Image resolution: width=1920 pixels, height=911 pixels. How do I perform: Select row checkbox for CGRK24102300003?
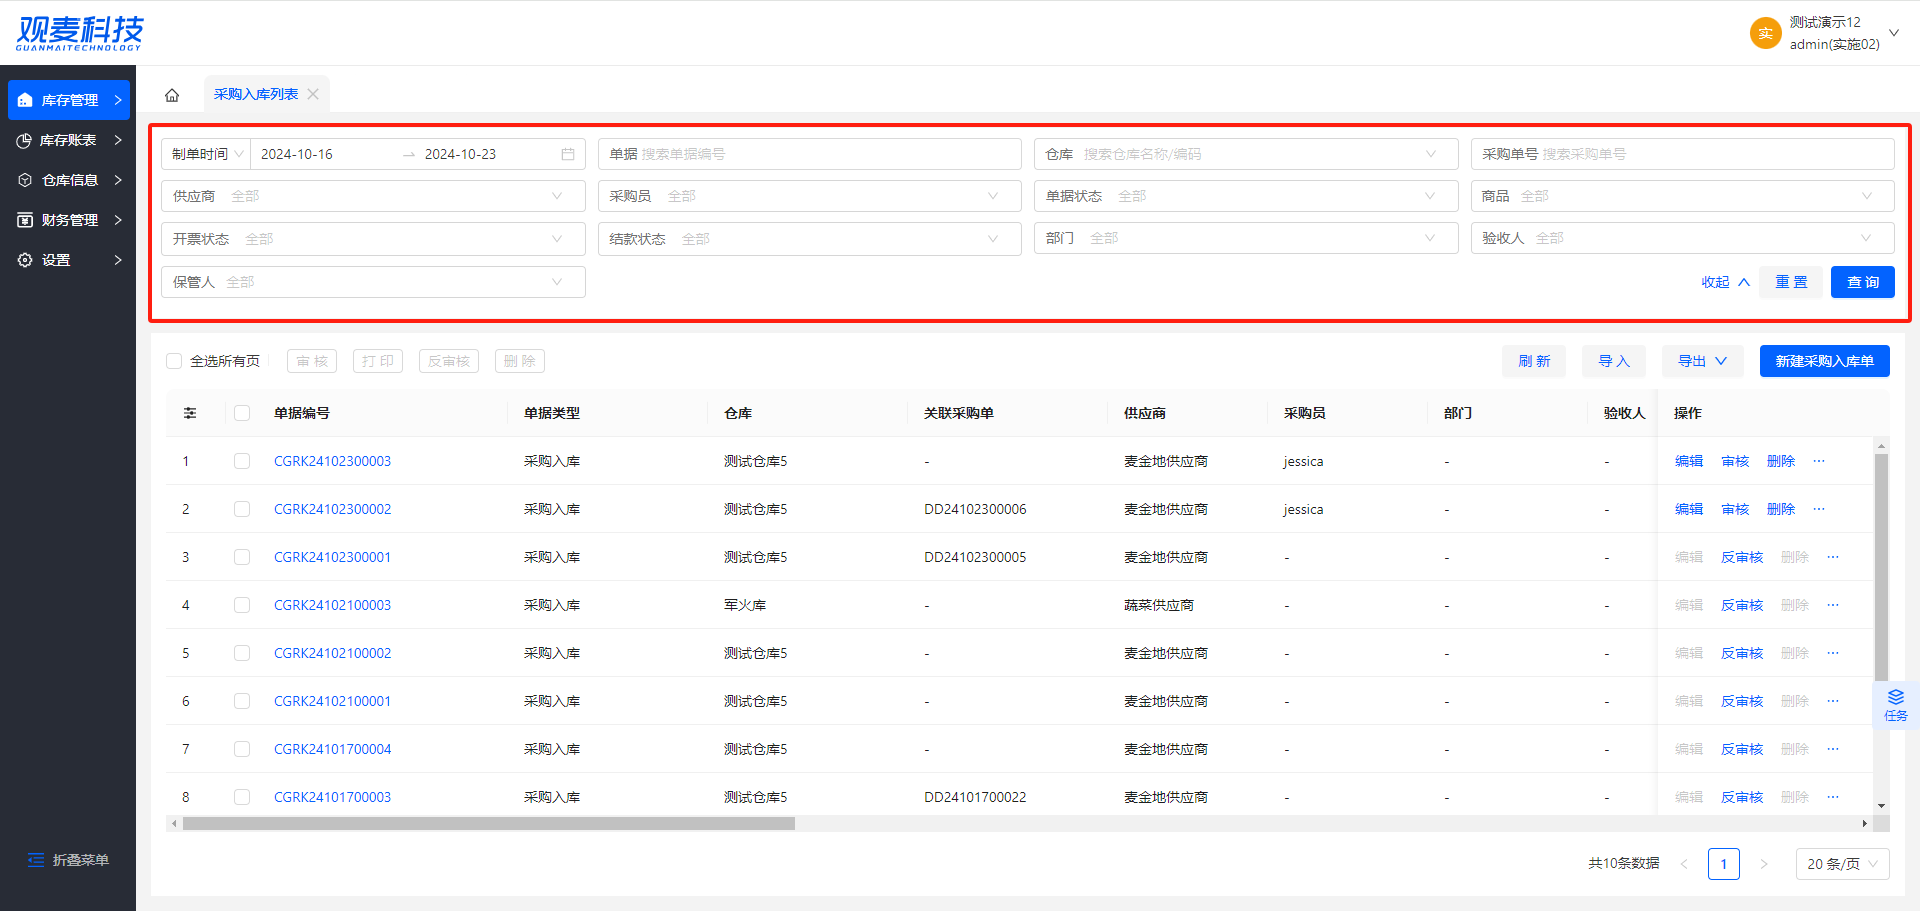[242, 461]
